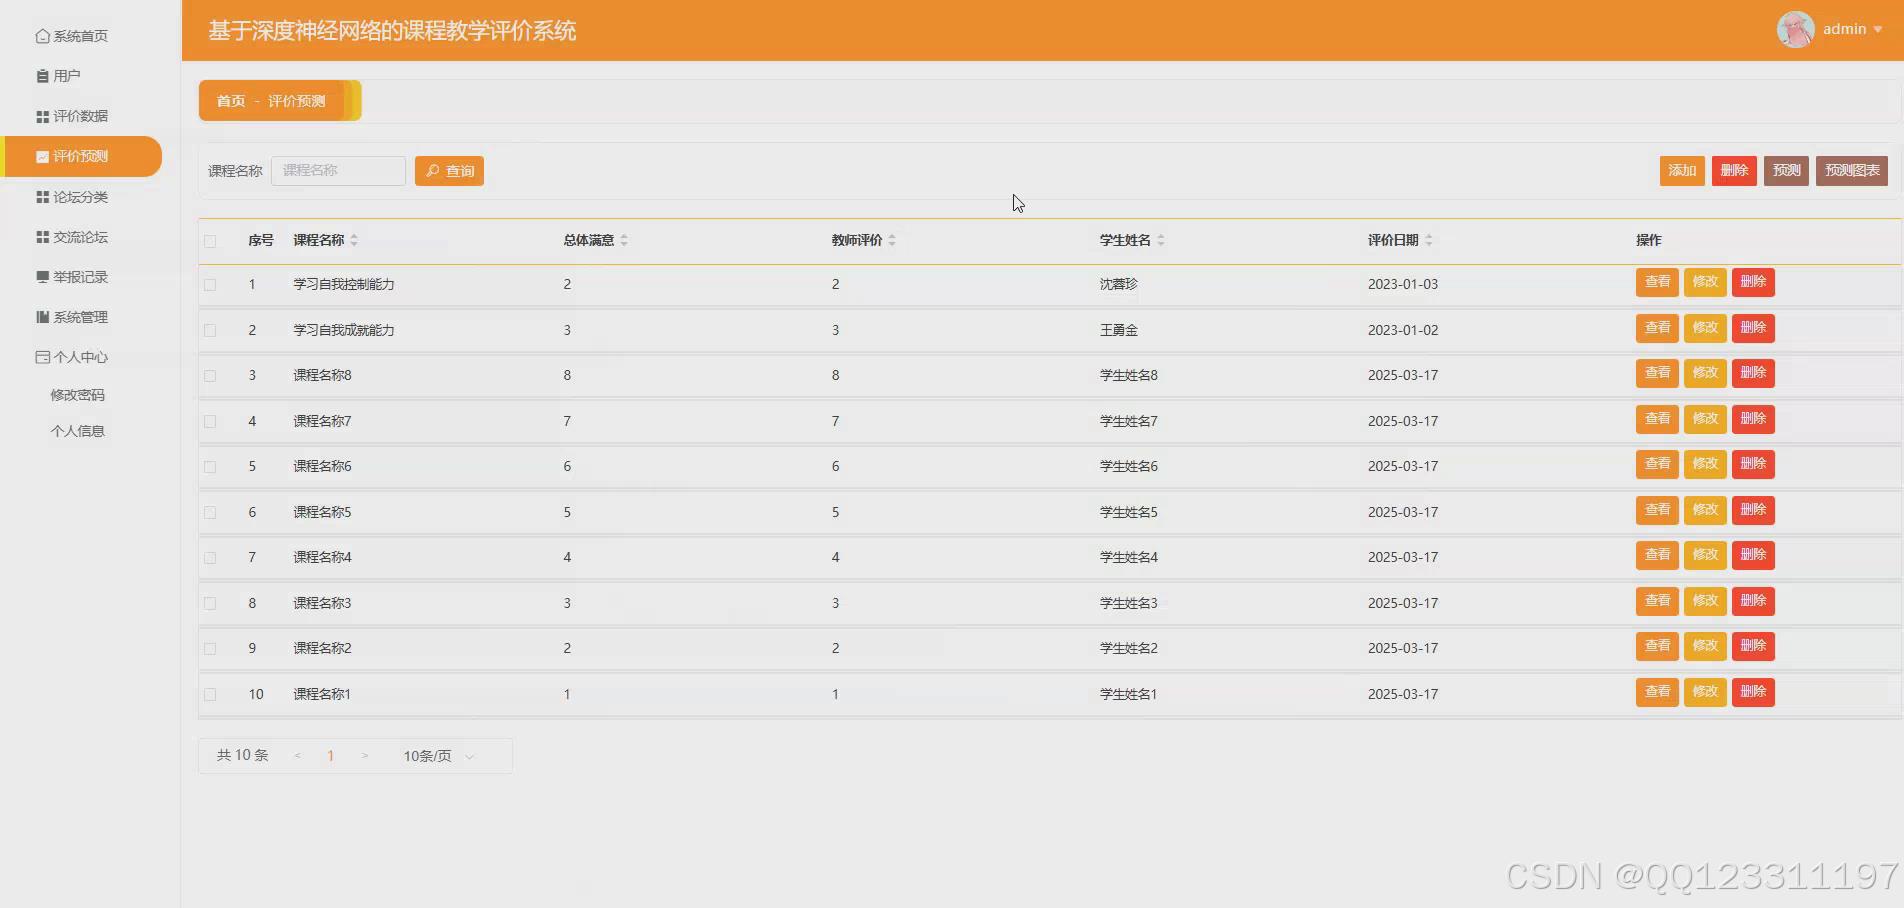Click the 共 10 条 total text
This screenshot has width=1904, height=908.
(x=243, y=755)
